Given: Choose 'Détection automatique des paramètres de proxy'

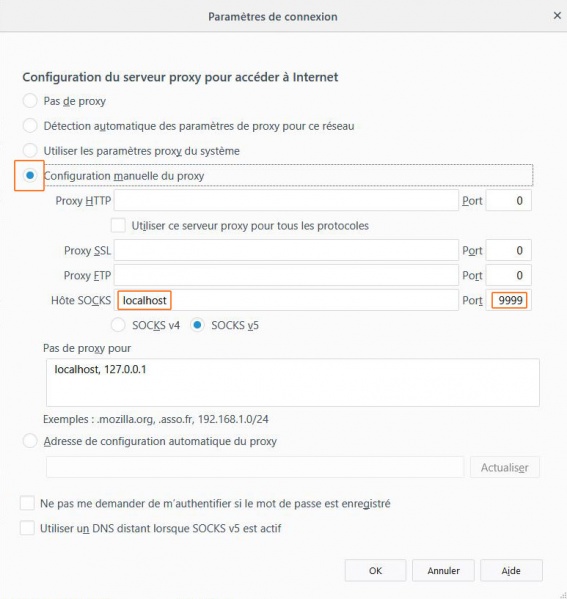Looking at the screenshot, I should coord(30,126).
